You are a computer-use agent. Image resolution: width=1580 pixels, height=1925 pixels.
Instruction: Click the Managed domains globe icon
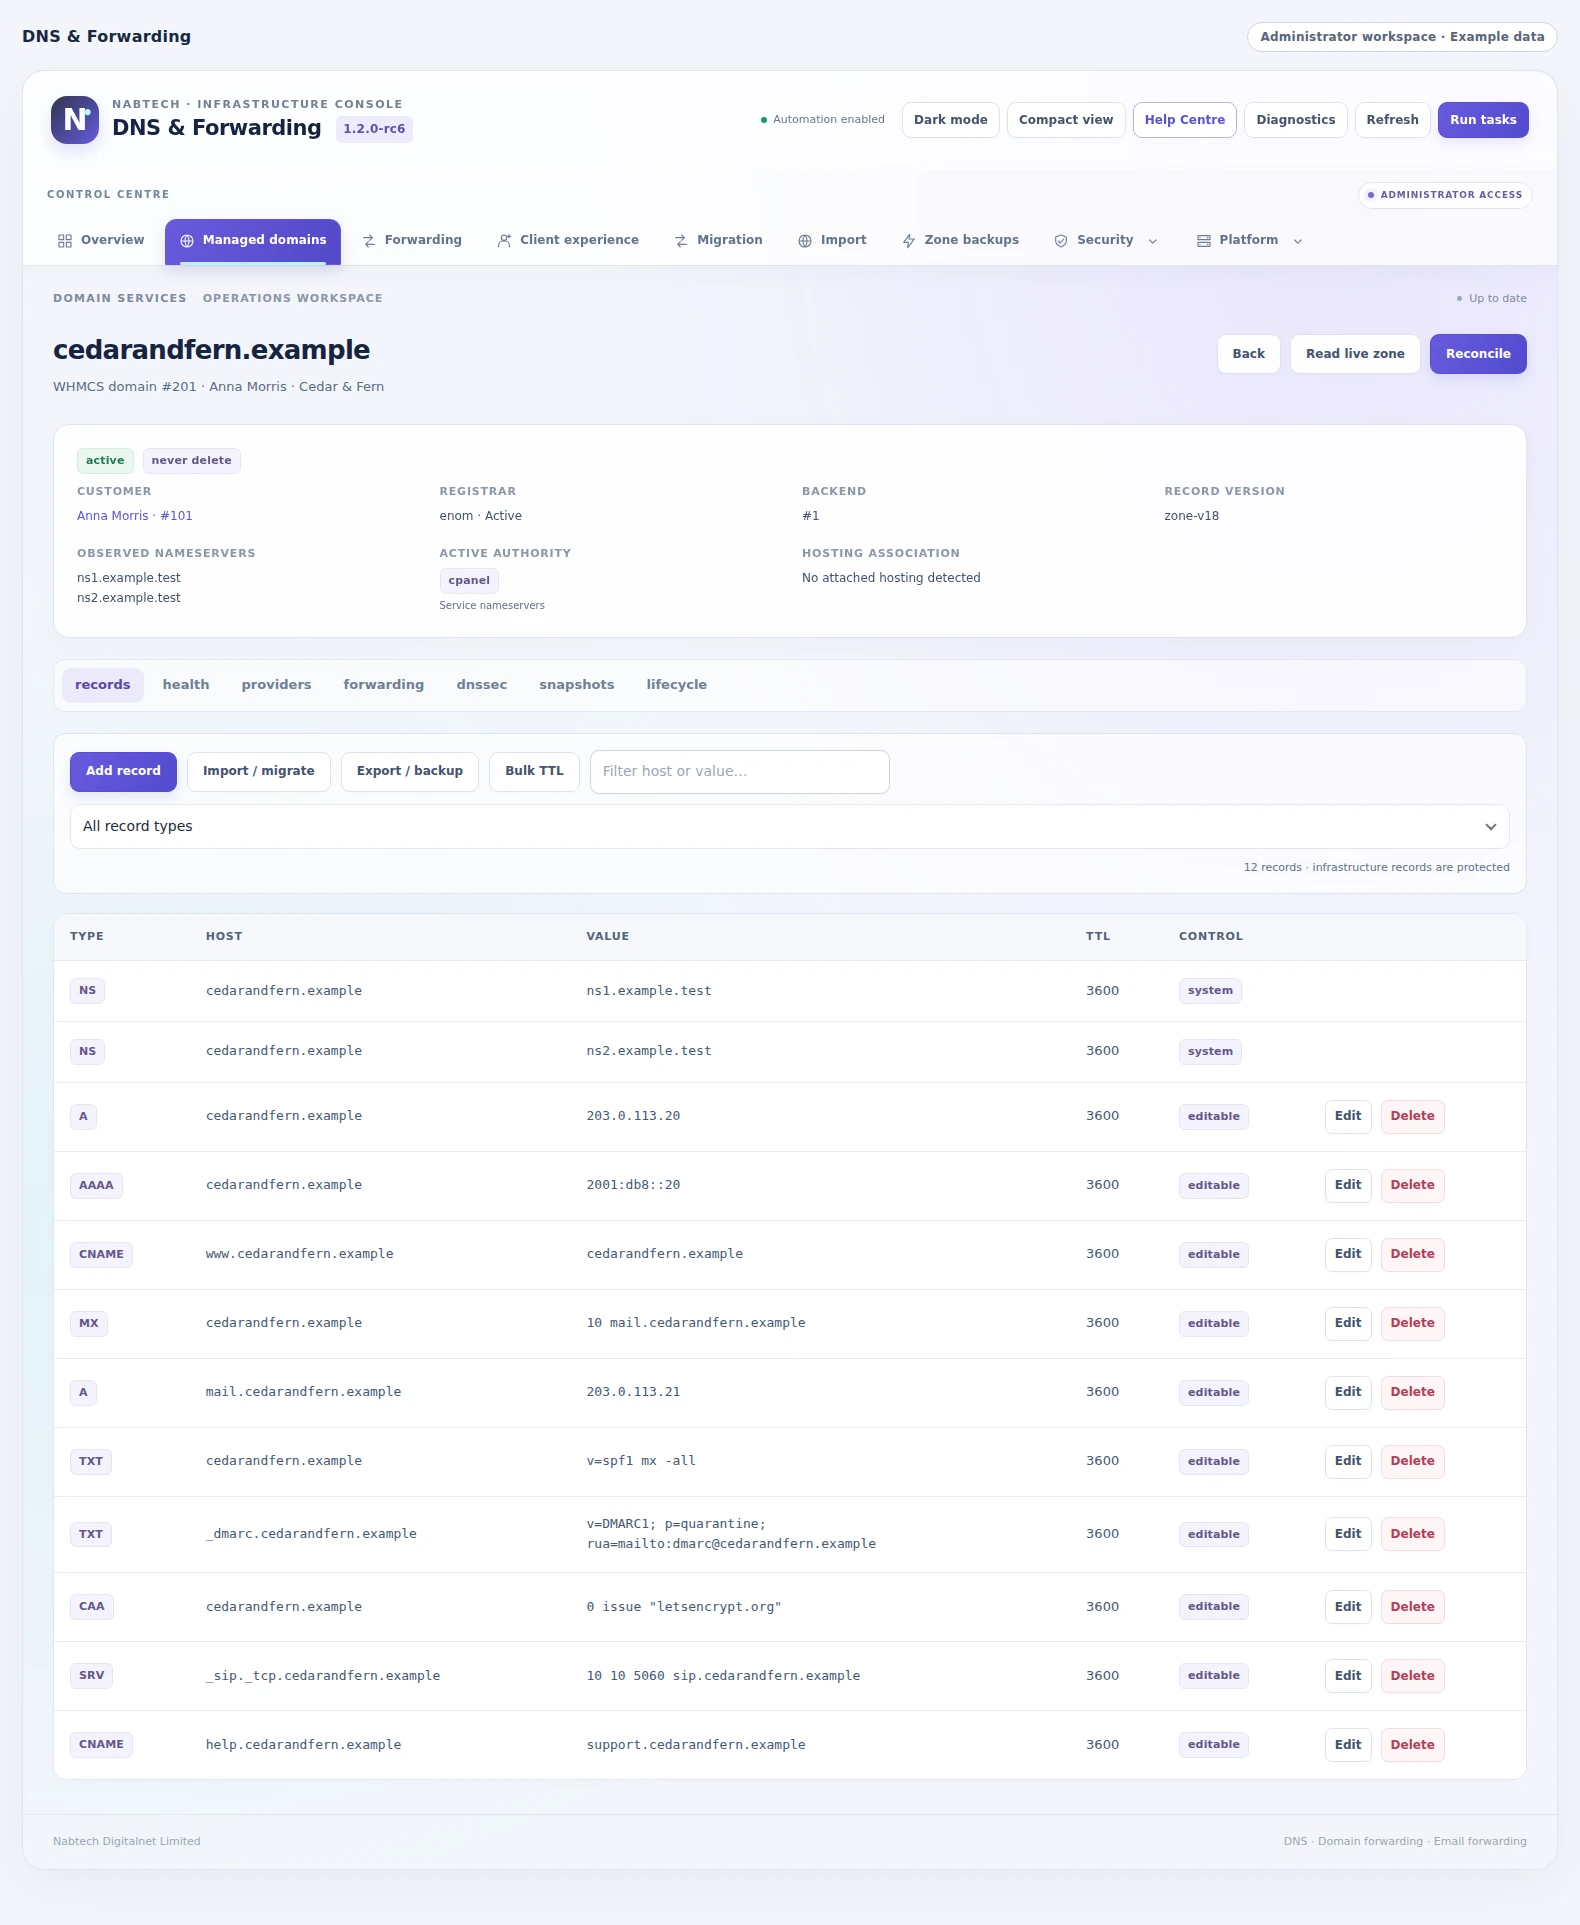[x=187, y=241]
